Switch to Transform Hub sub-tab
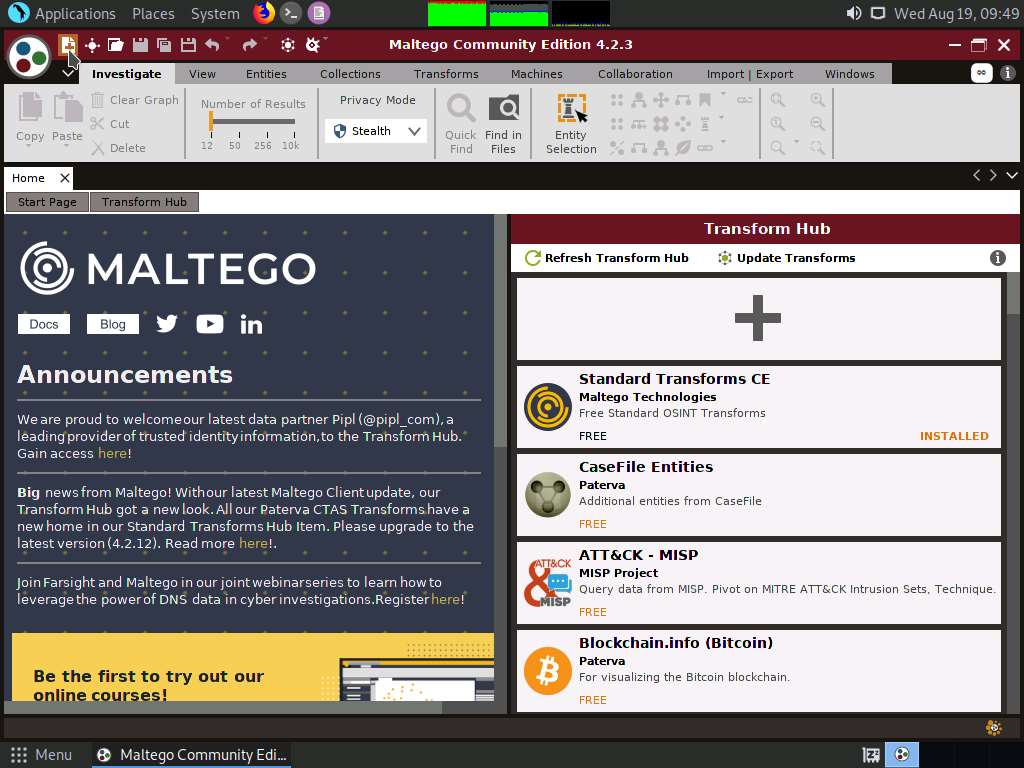Viewport: 1024px width, 768px height. (x=144, y=202)
